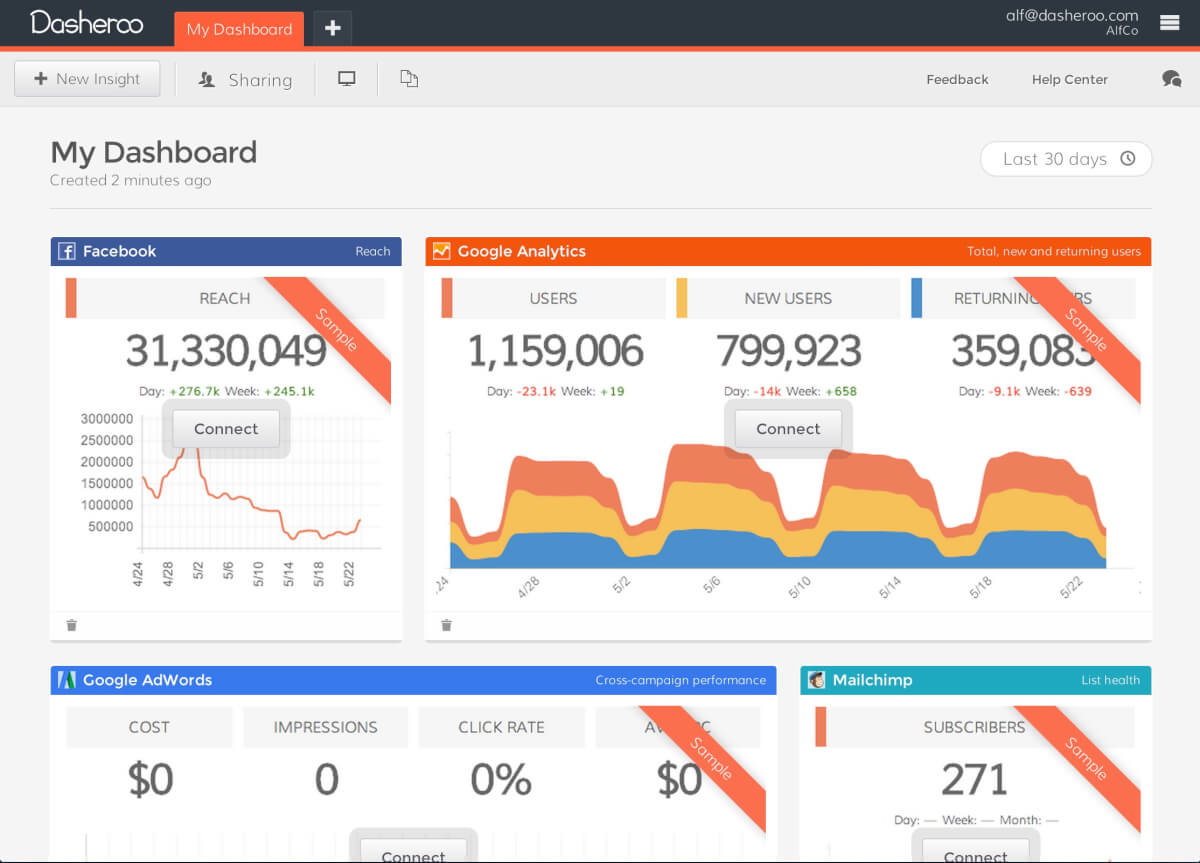
Task: Click the Created 2 minutes ago text
Action: click(x=131, y=181)
